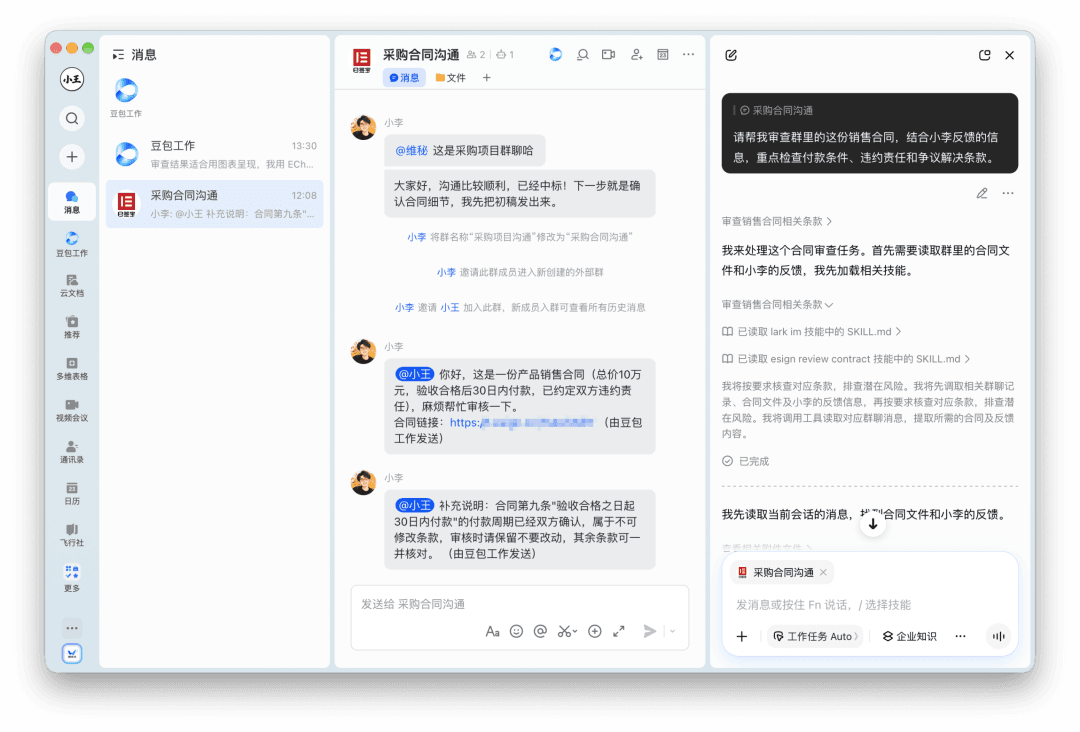Open assistant input more options
1080x732 pixels.
(961, 636)
